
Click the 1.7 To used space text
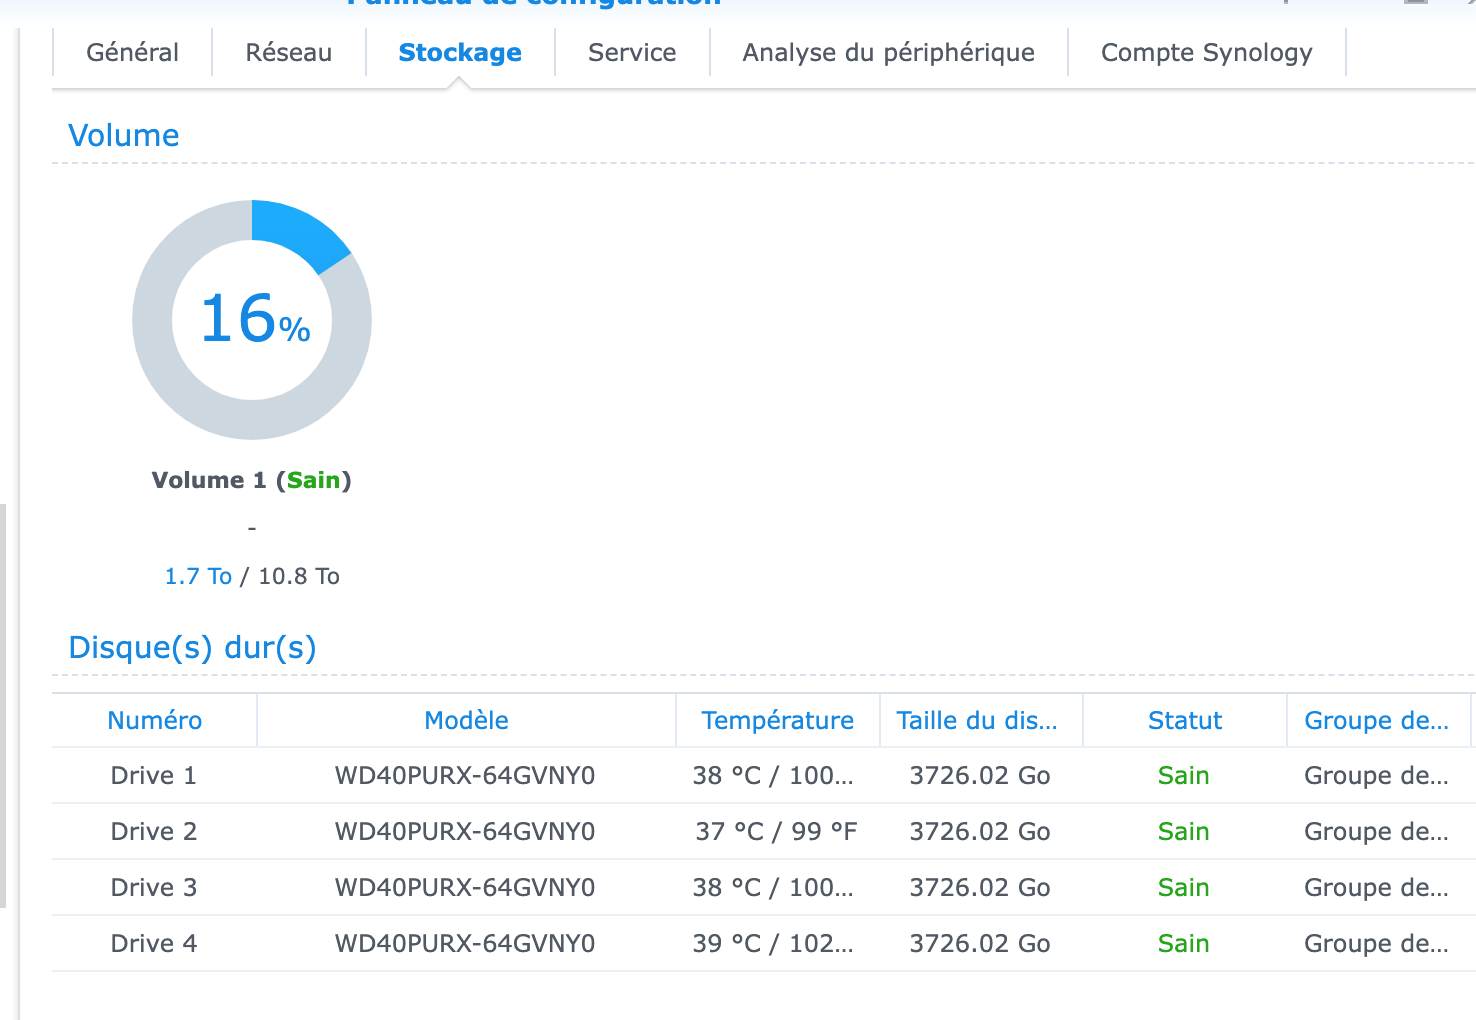pos(198,577)
